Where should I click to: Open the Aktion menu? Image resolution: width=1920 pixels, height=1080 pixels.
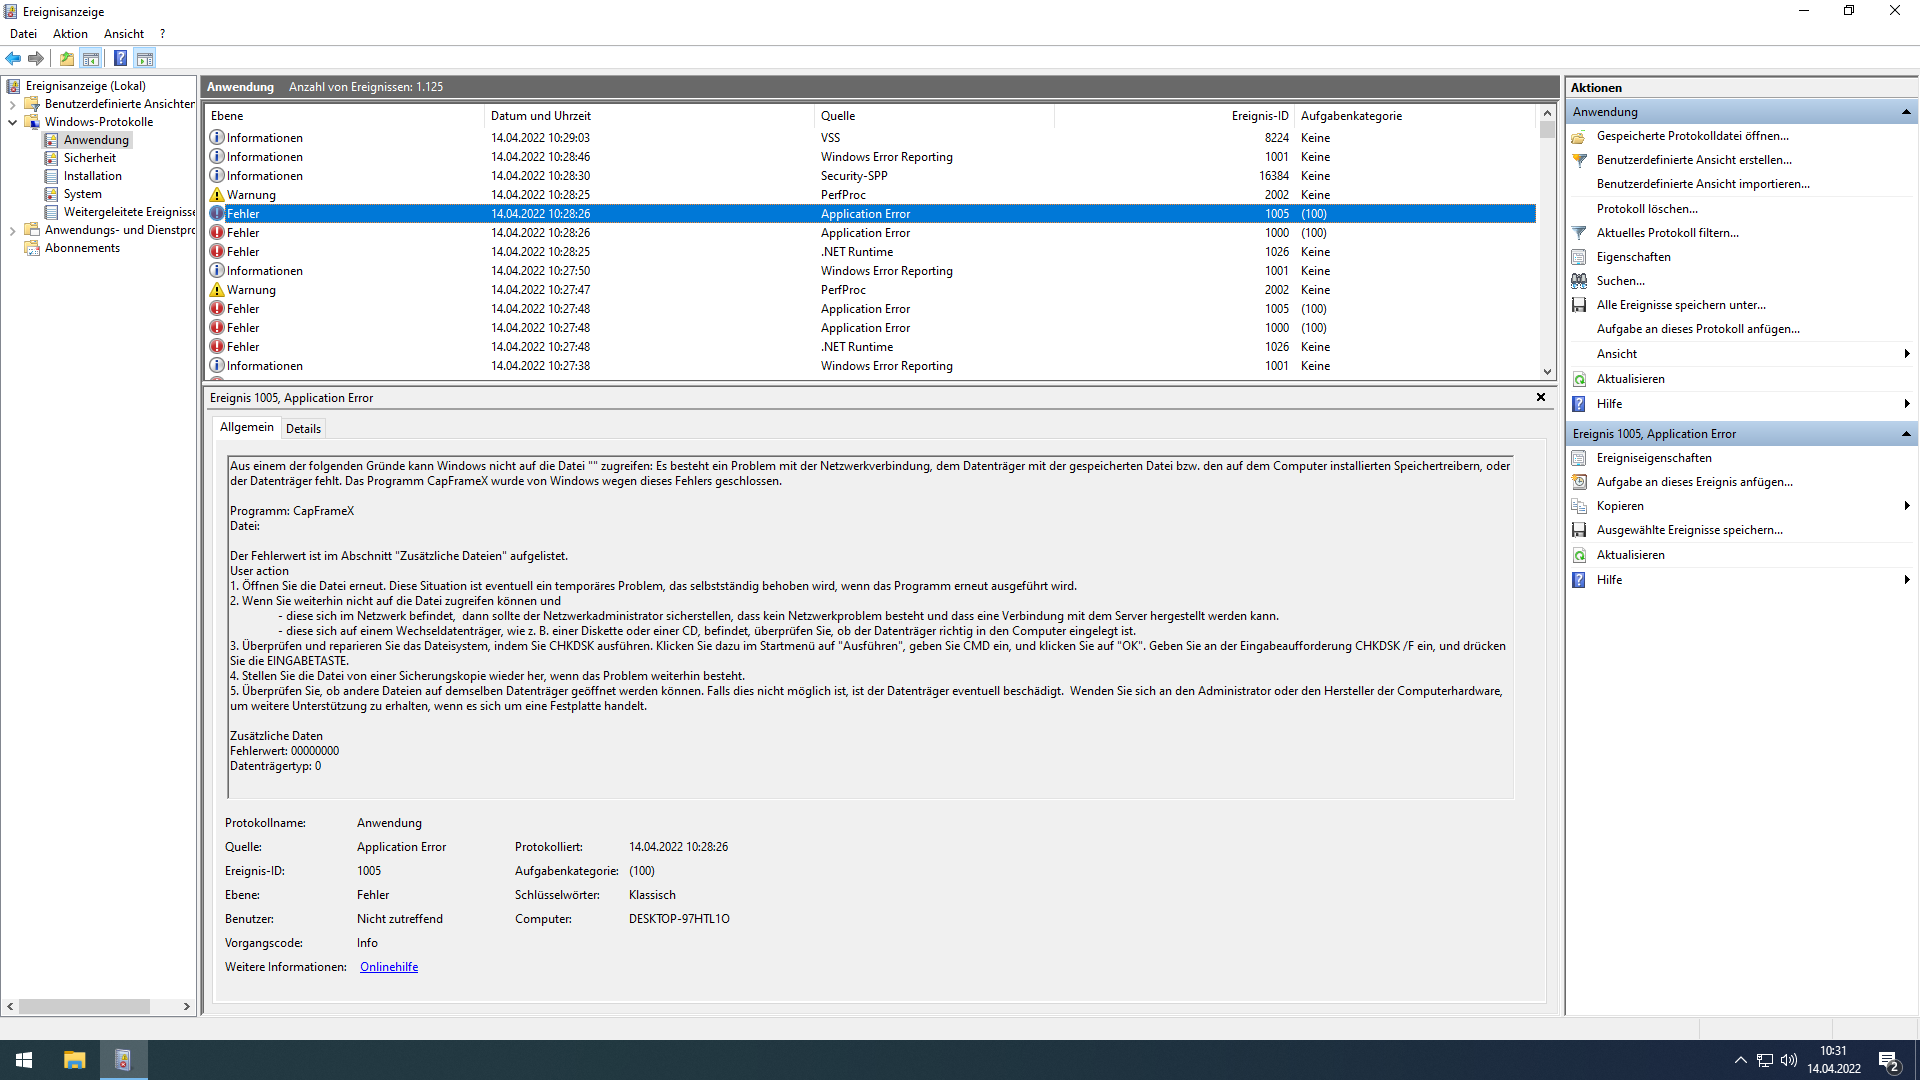coord(70,34)
